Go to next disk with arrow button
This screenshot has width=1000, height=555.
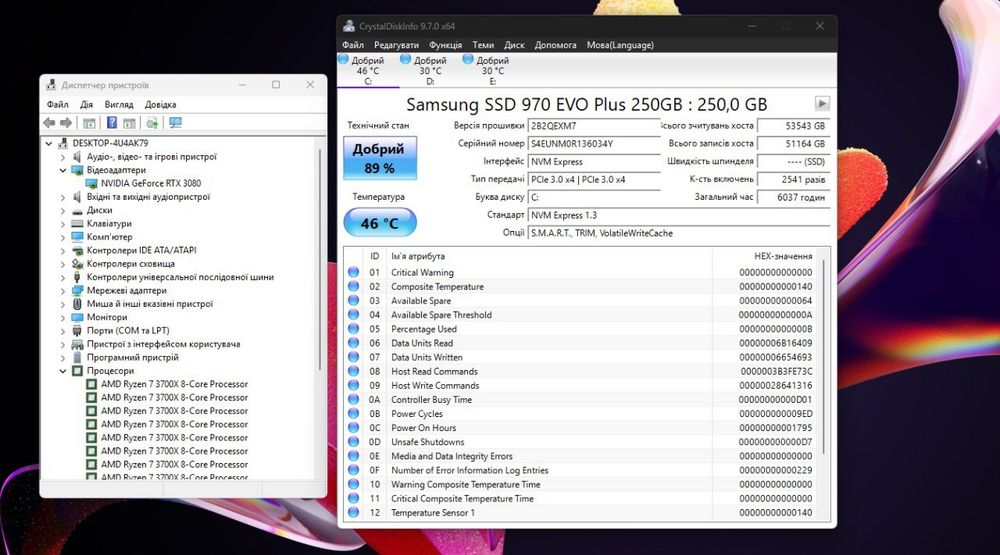[x=822, y=103]
